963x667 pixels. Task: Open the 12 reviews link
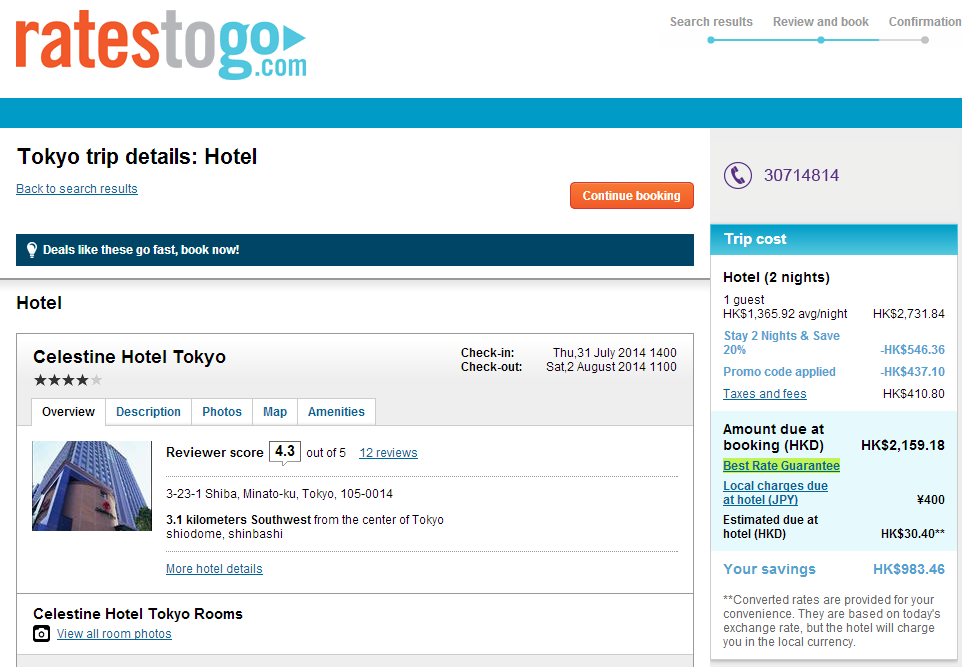[388, 453]
